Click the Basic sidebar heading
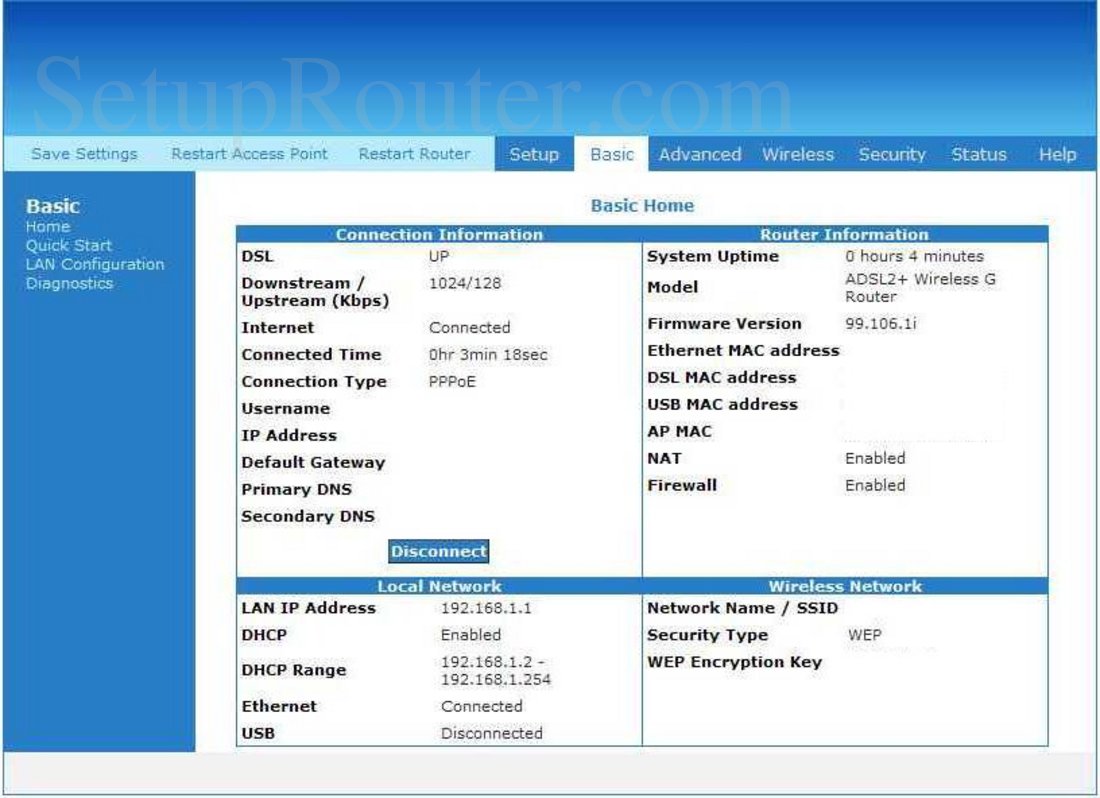The height and width of the screenshot is (798, 1100). point(53,206)
